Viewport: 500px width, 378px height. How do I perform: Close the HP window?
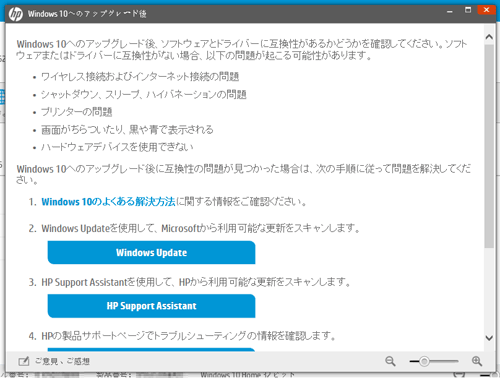pos(486,10)
